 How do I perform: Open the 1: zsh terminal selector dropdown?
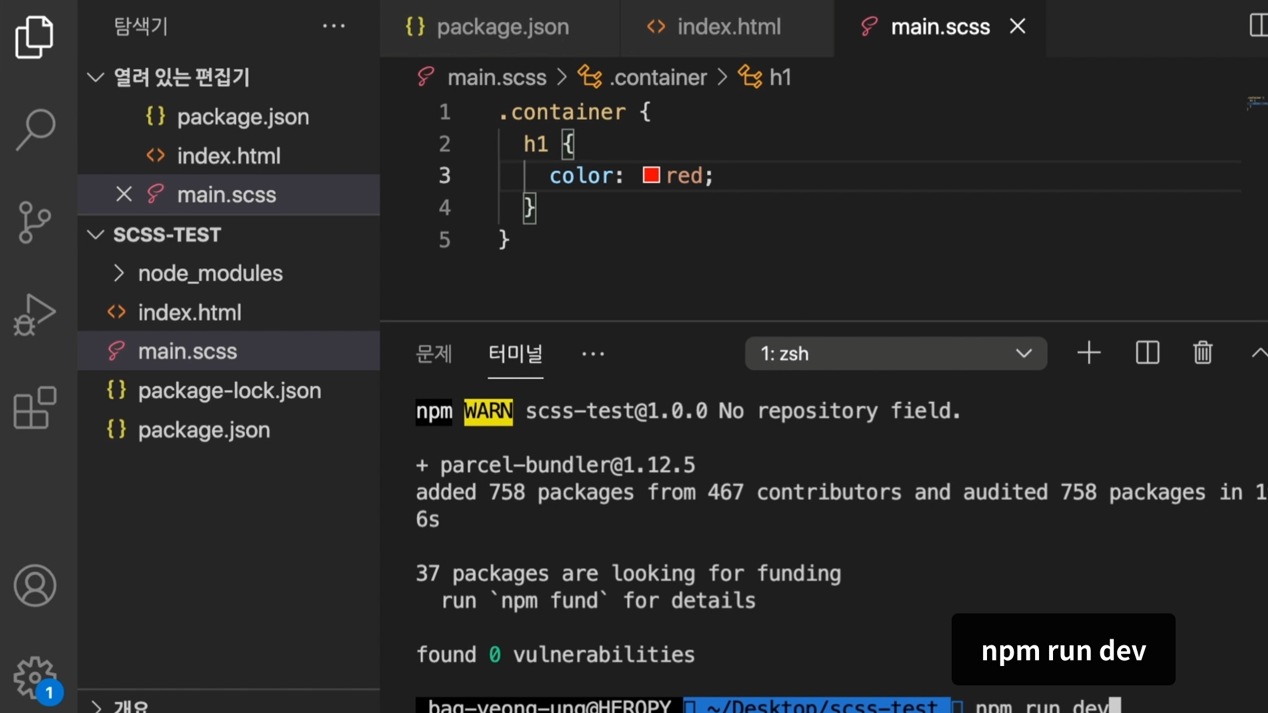tap(896, 354)
